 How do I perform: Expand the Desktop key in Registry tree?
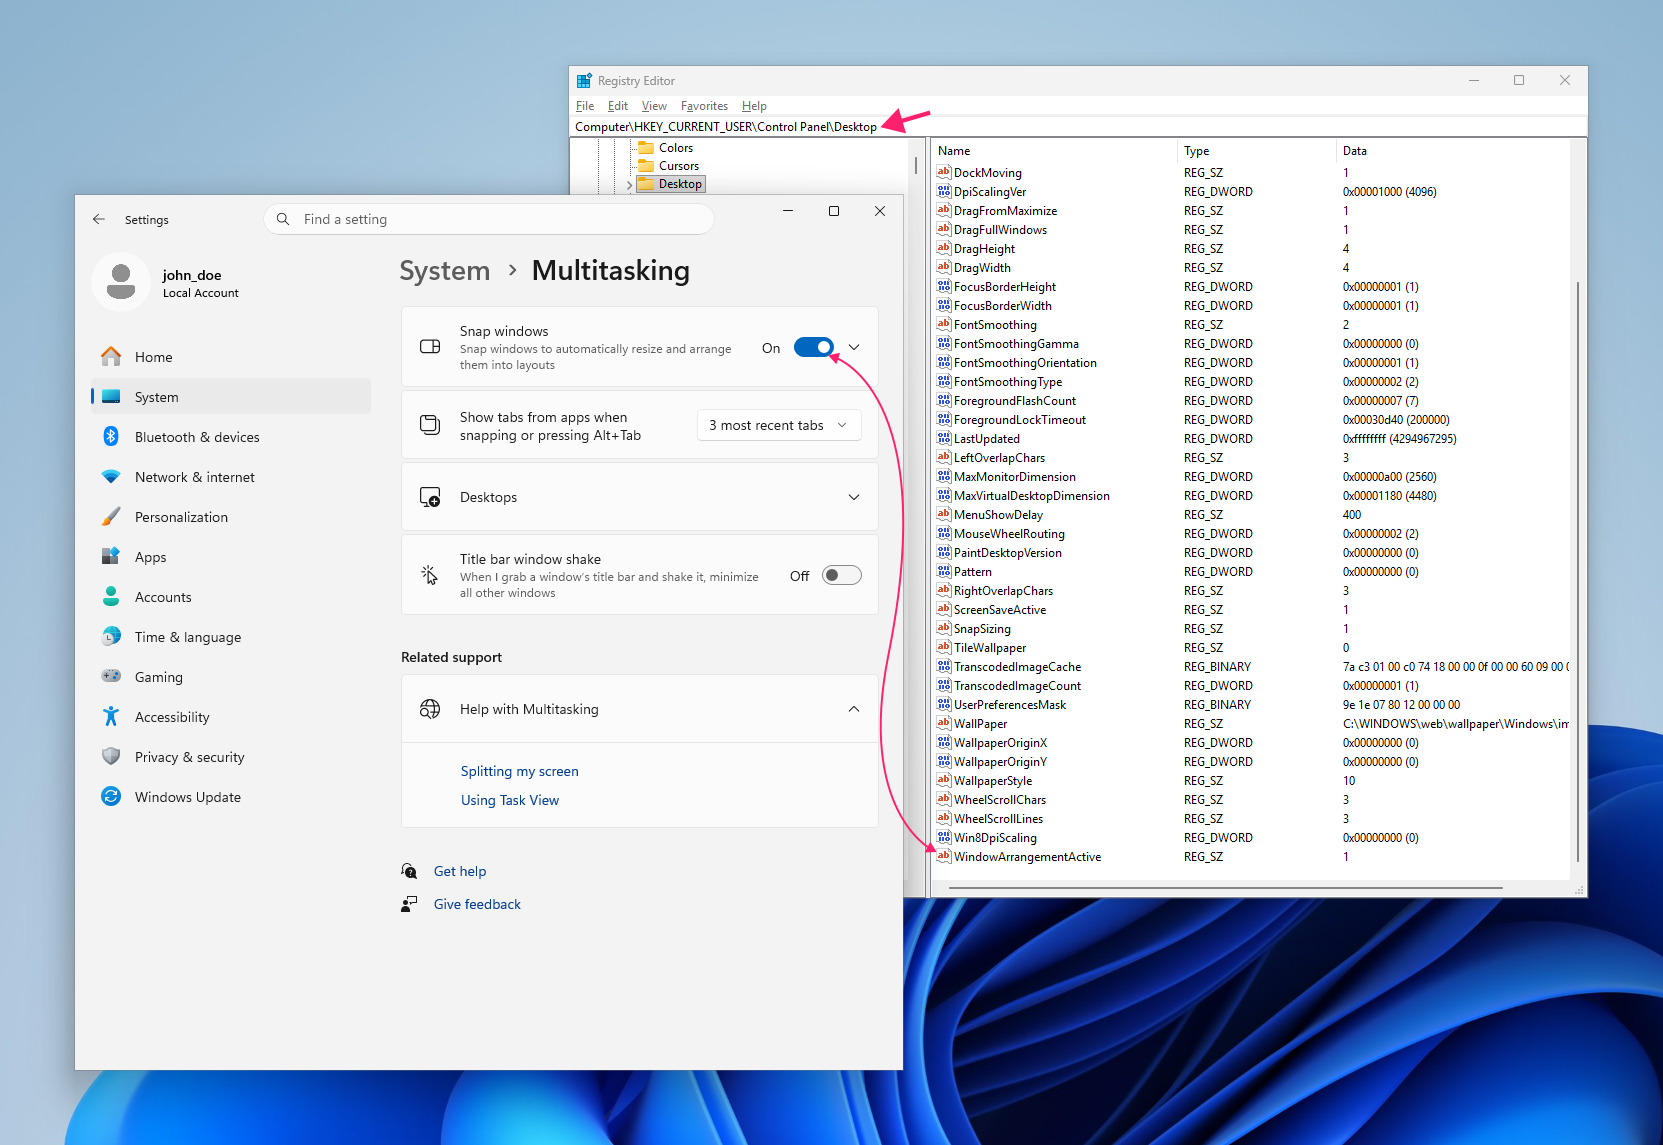click(x=629, y=185)
